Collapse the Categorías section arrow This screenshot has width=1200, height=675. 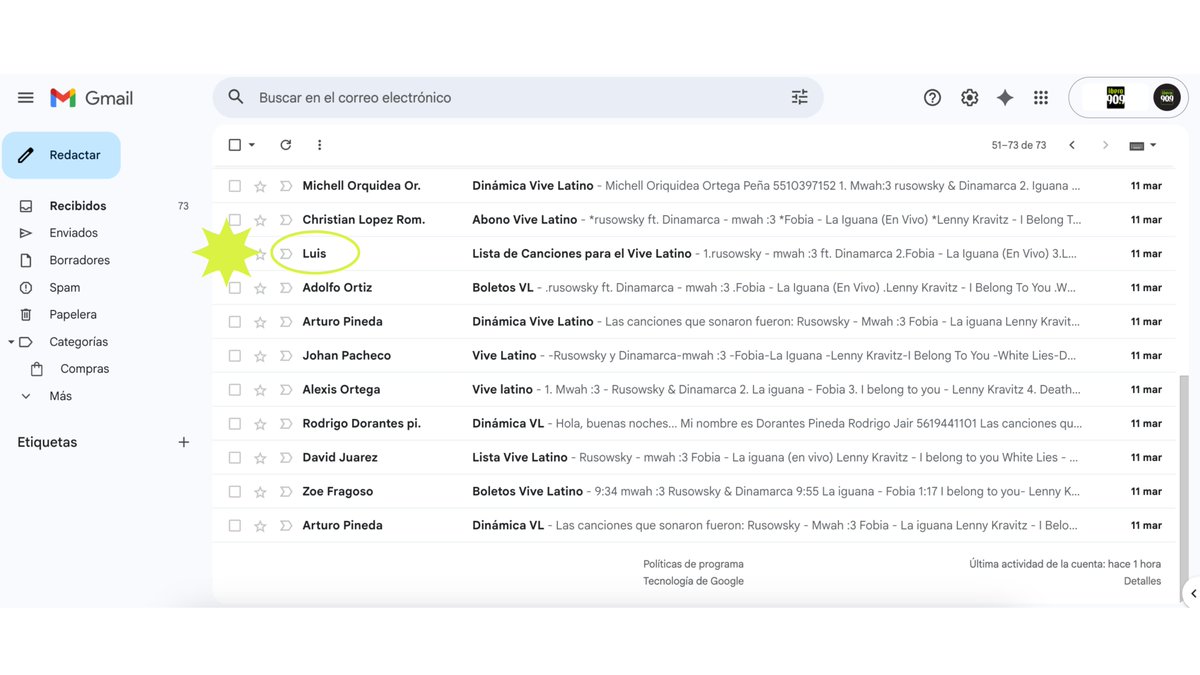point(11,342)
